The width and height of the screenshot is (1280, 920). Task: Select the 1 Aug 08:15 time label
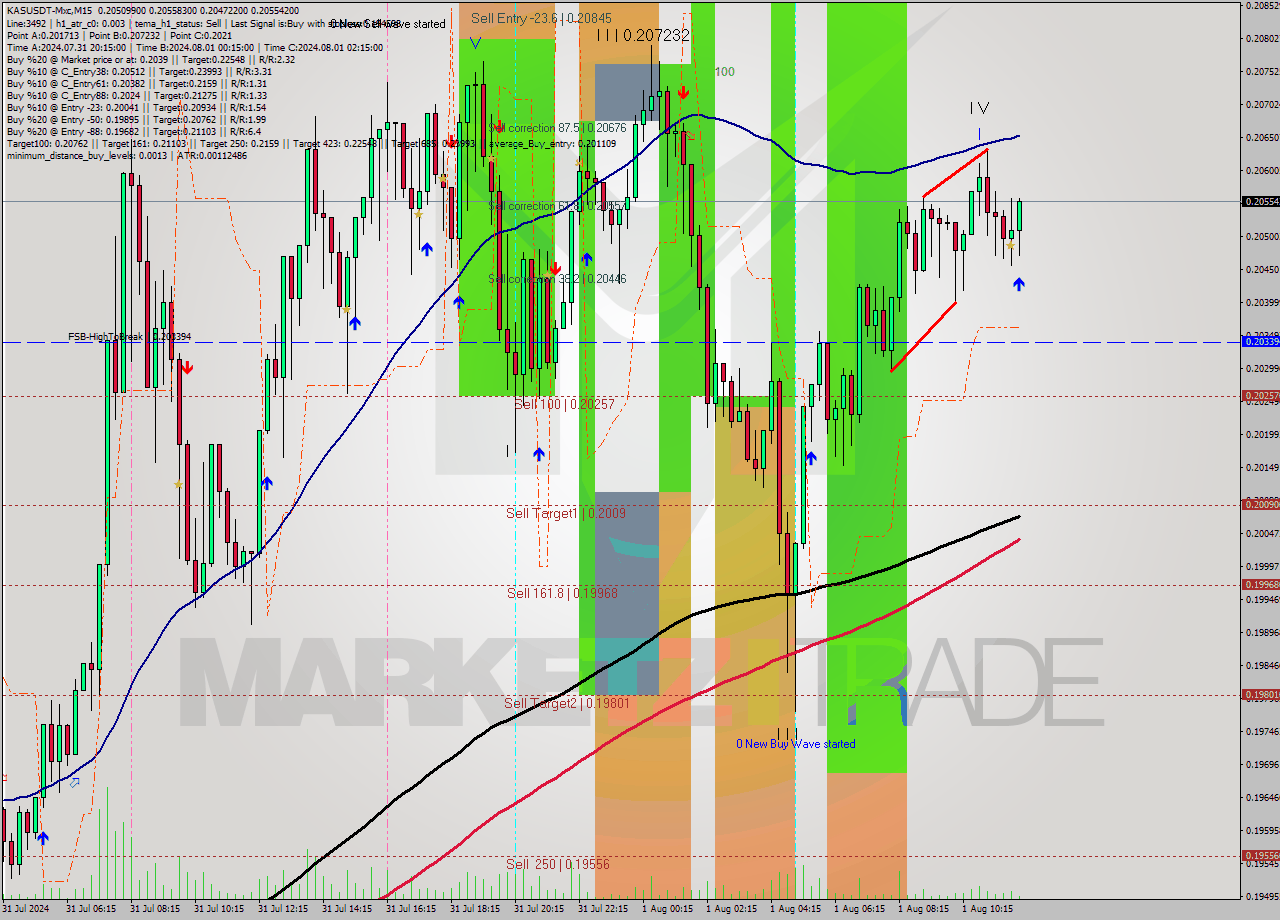point(923,909)
